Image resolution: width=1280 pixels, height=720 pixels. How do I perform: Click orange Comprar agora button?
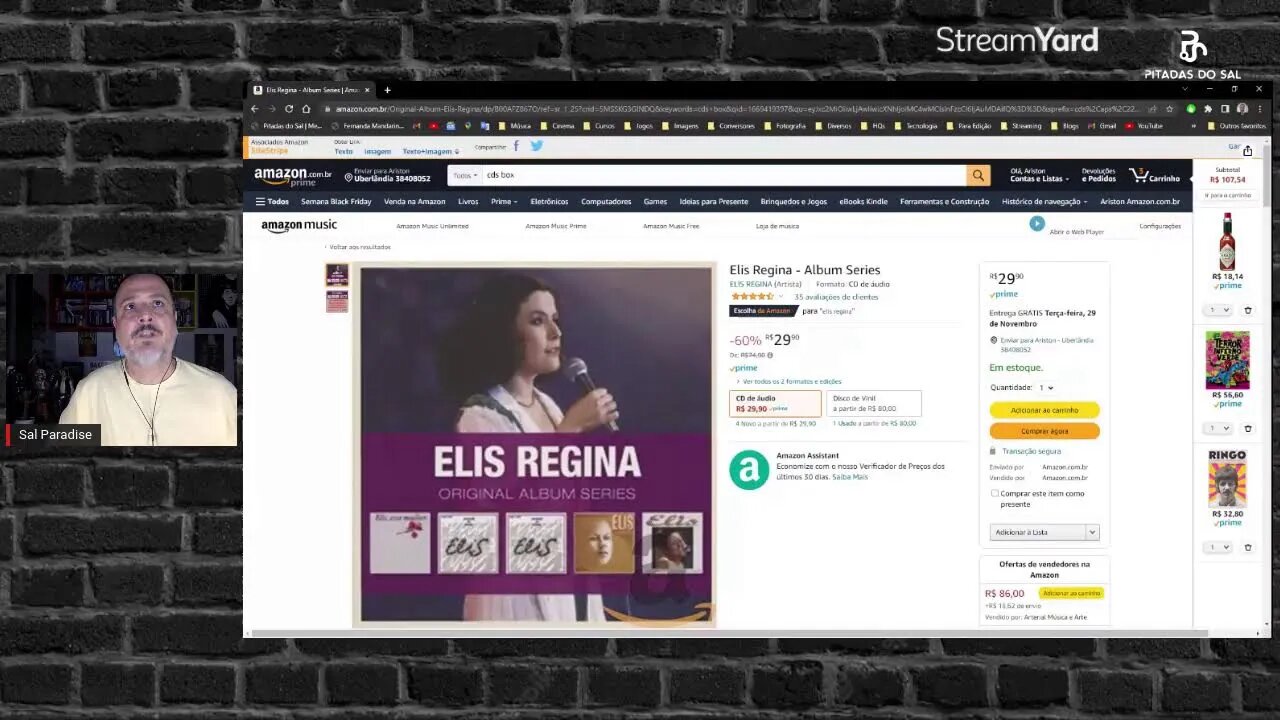1044,431
